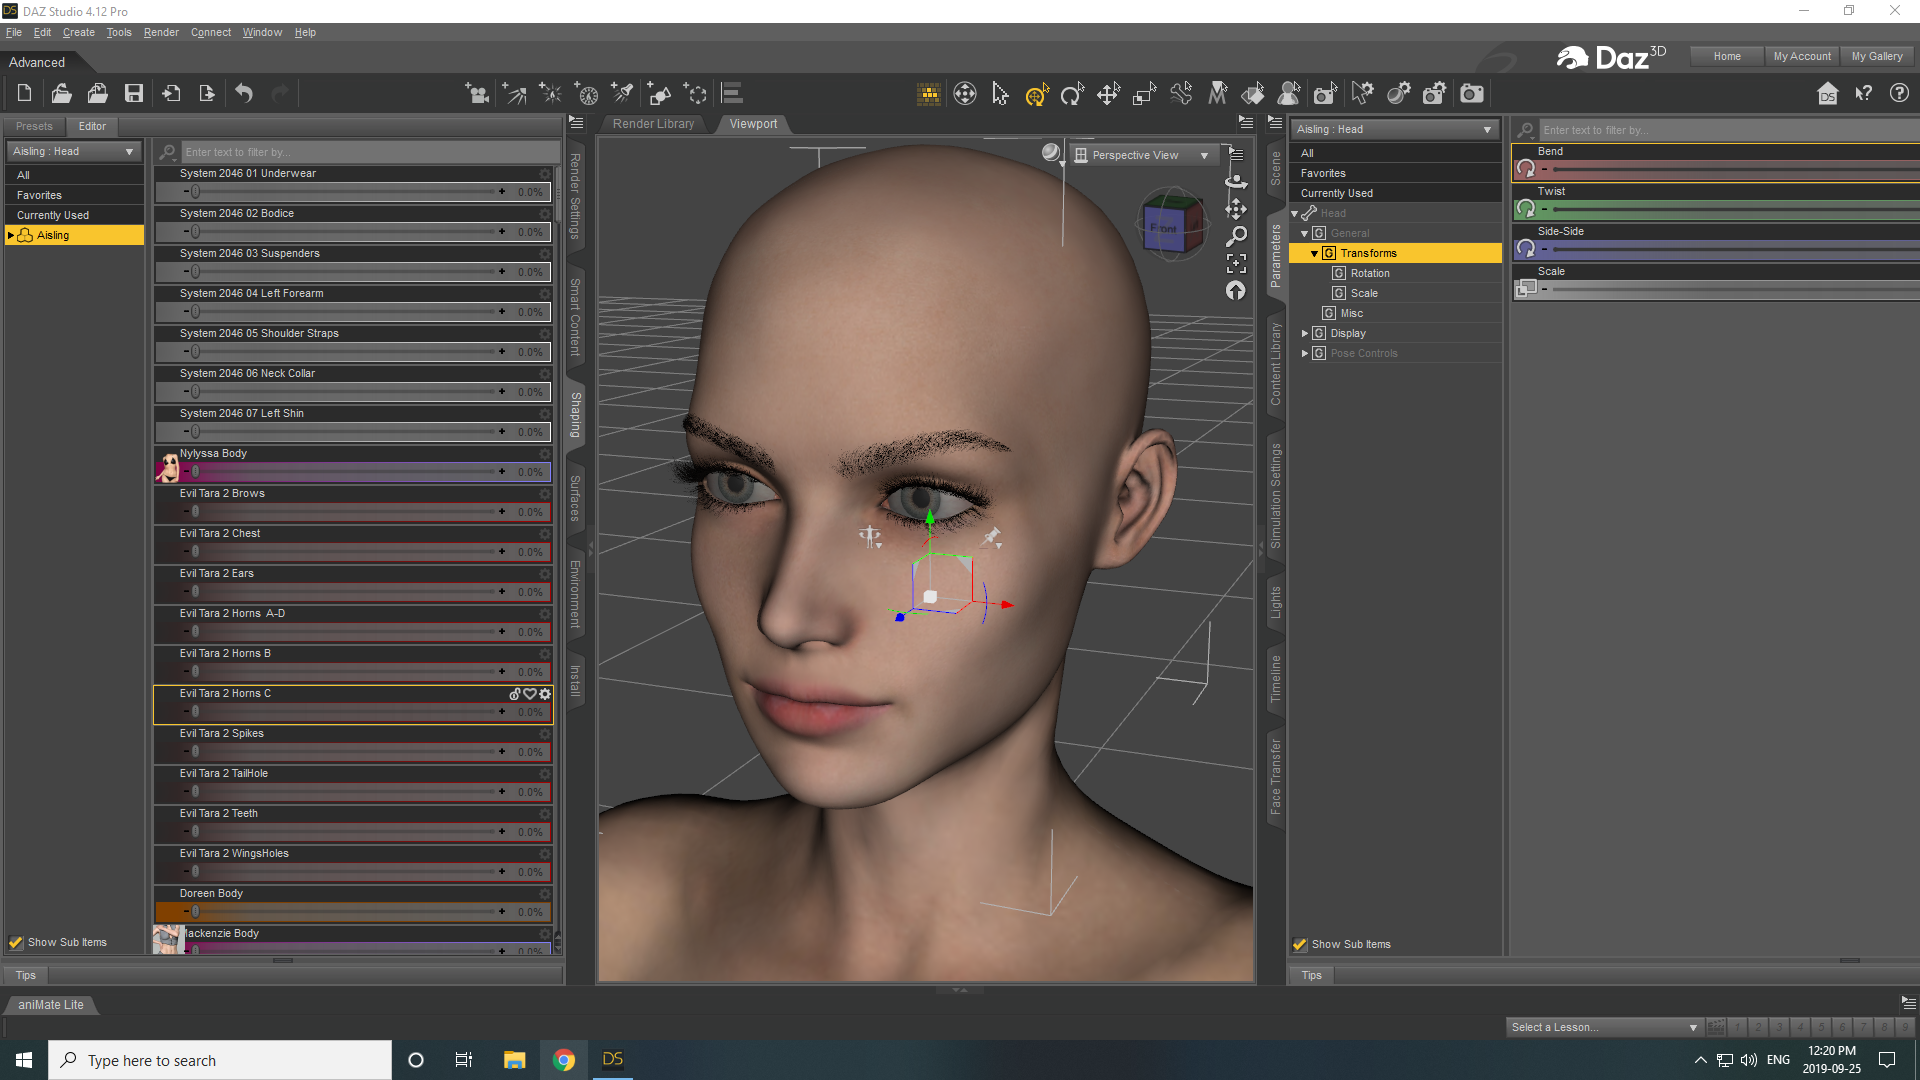
Task: Add a new spotlight to the scene
Action: [621, 93]
